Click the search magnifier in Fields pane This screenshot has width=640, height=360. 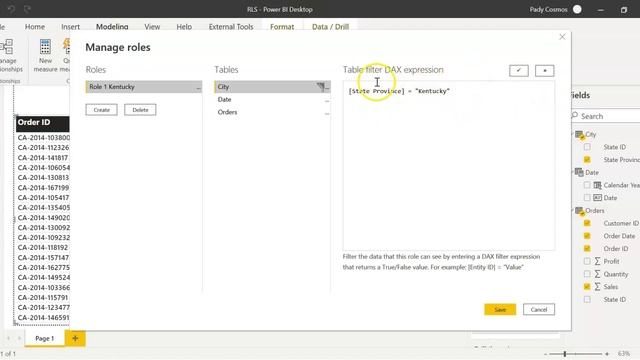point(575,116)
